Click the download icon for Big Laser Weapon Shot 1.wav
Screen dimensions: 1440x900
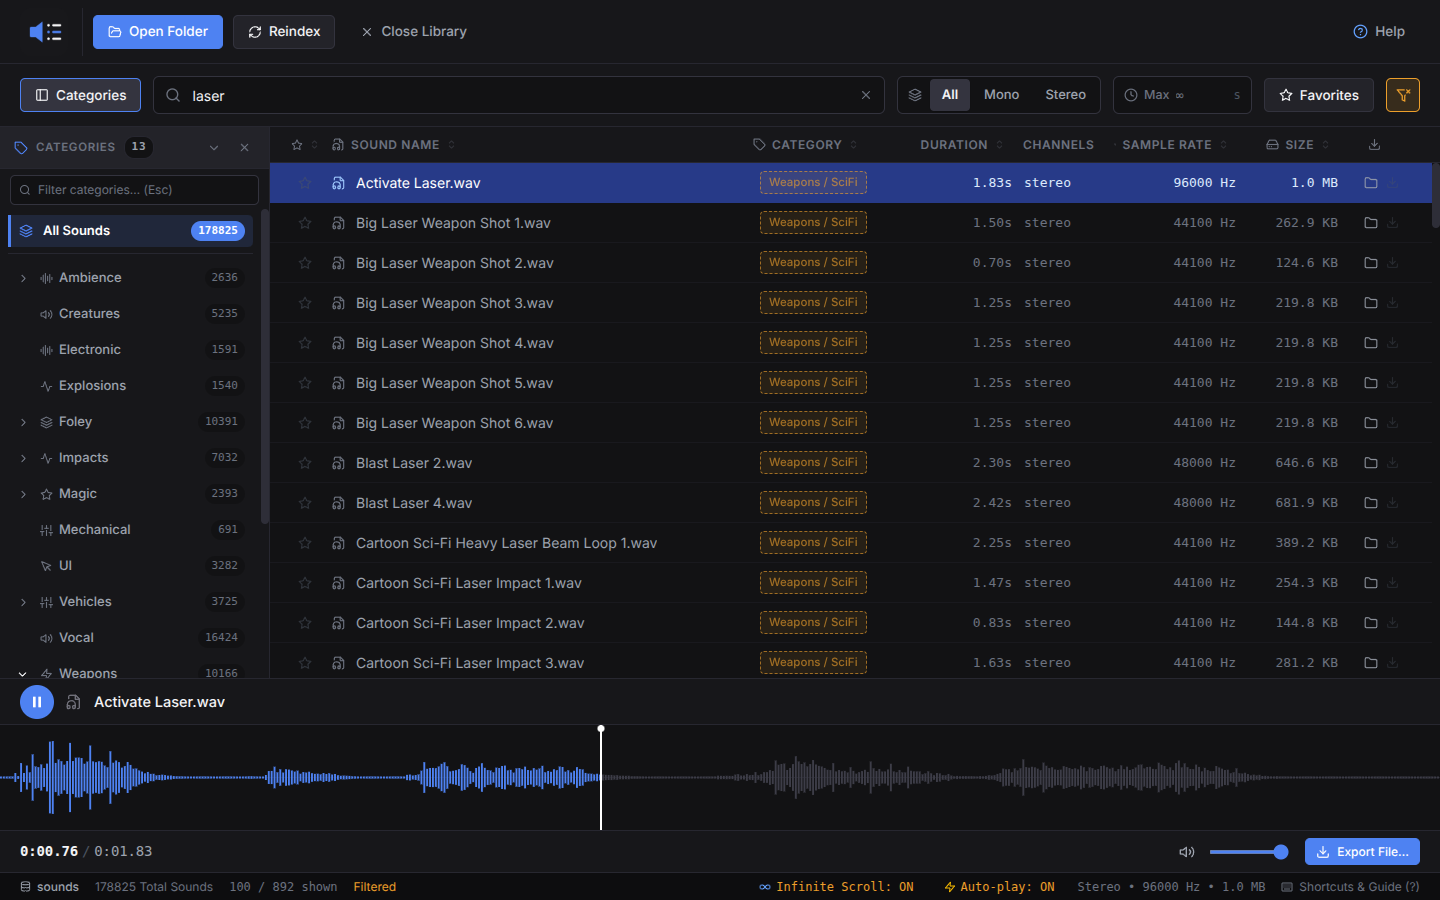pyautogui.click(x=1393, y=223)
